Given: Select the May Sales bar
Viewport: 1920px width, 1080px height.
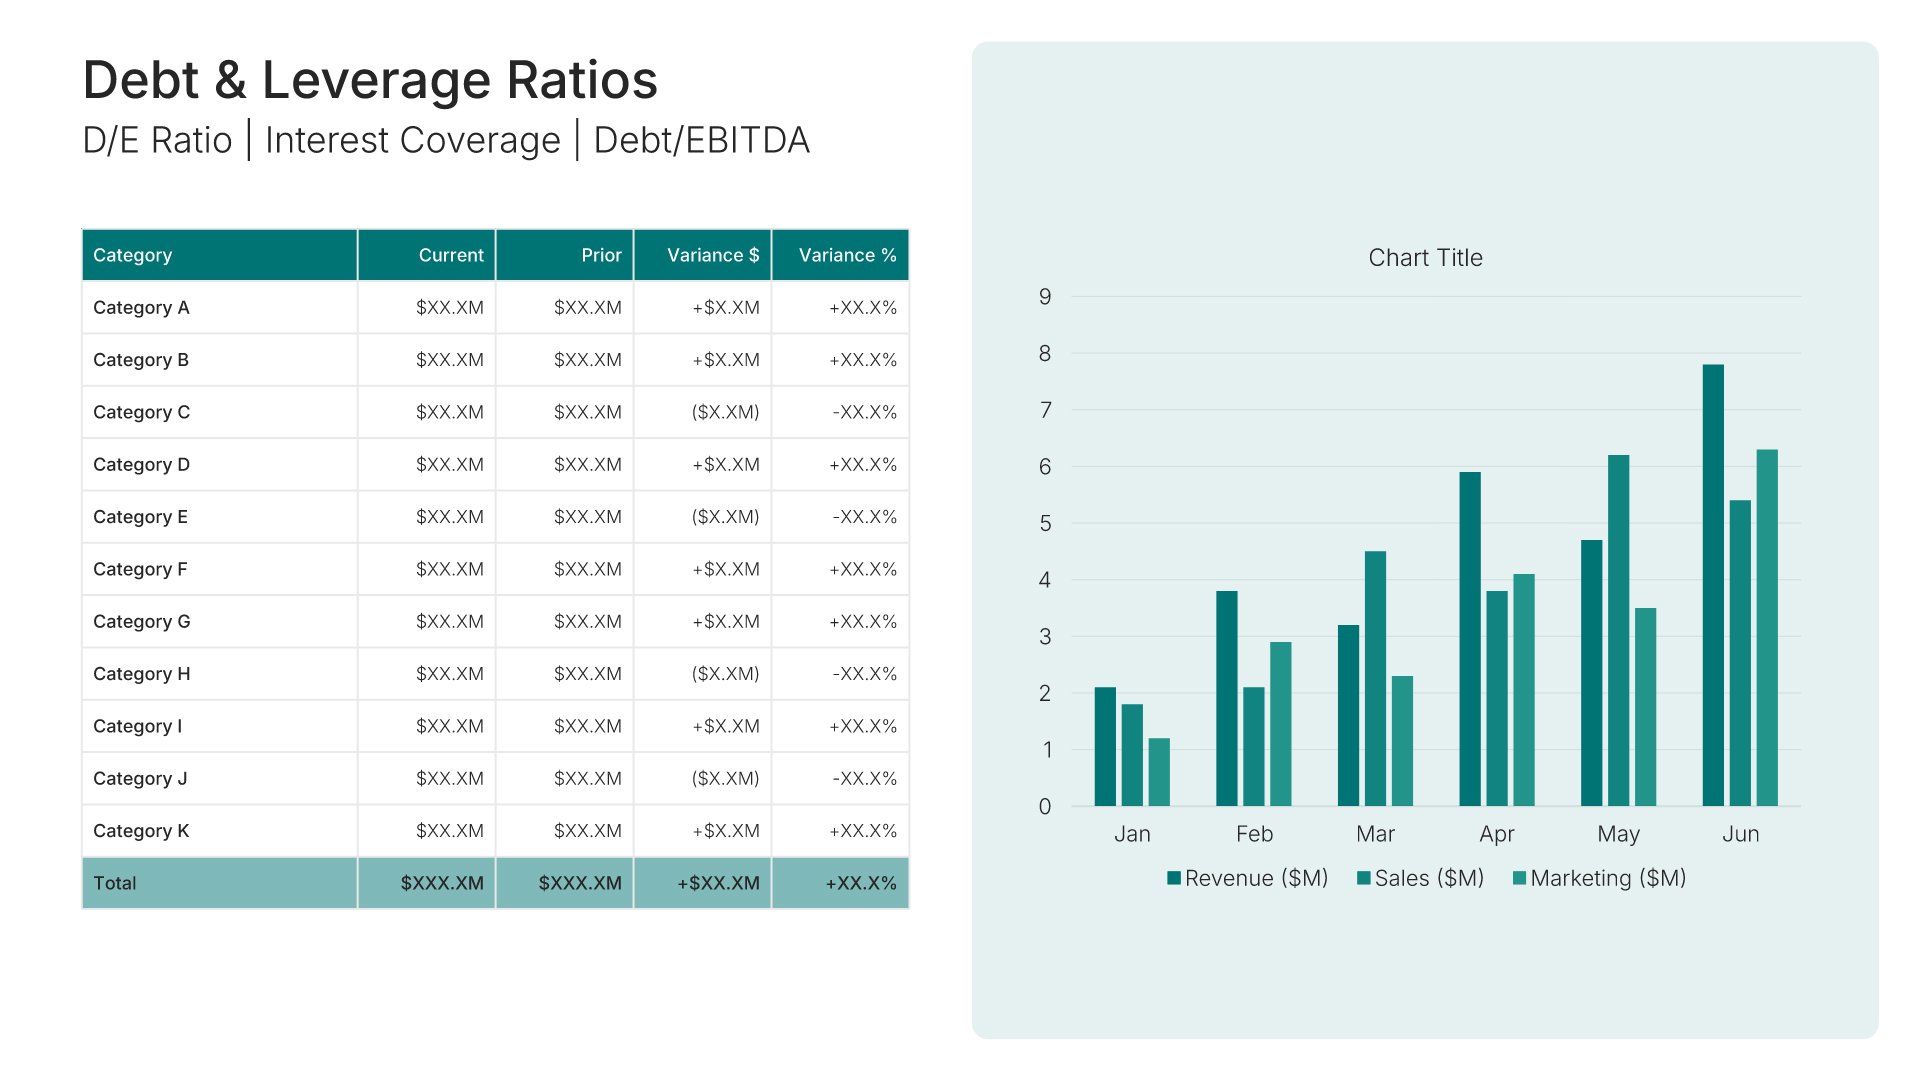Looking at the screenshot, I should tap(1618, 630).
